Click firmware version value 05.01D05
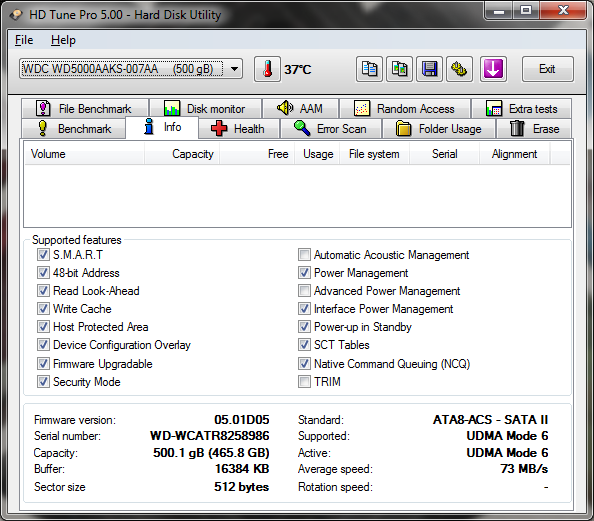The height and width of the screenshot is (521, 594). (x=242, y=419)
